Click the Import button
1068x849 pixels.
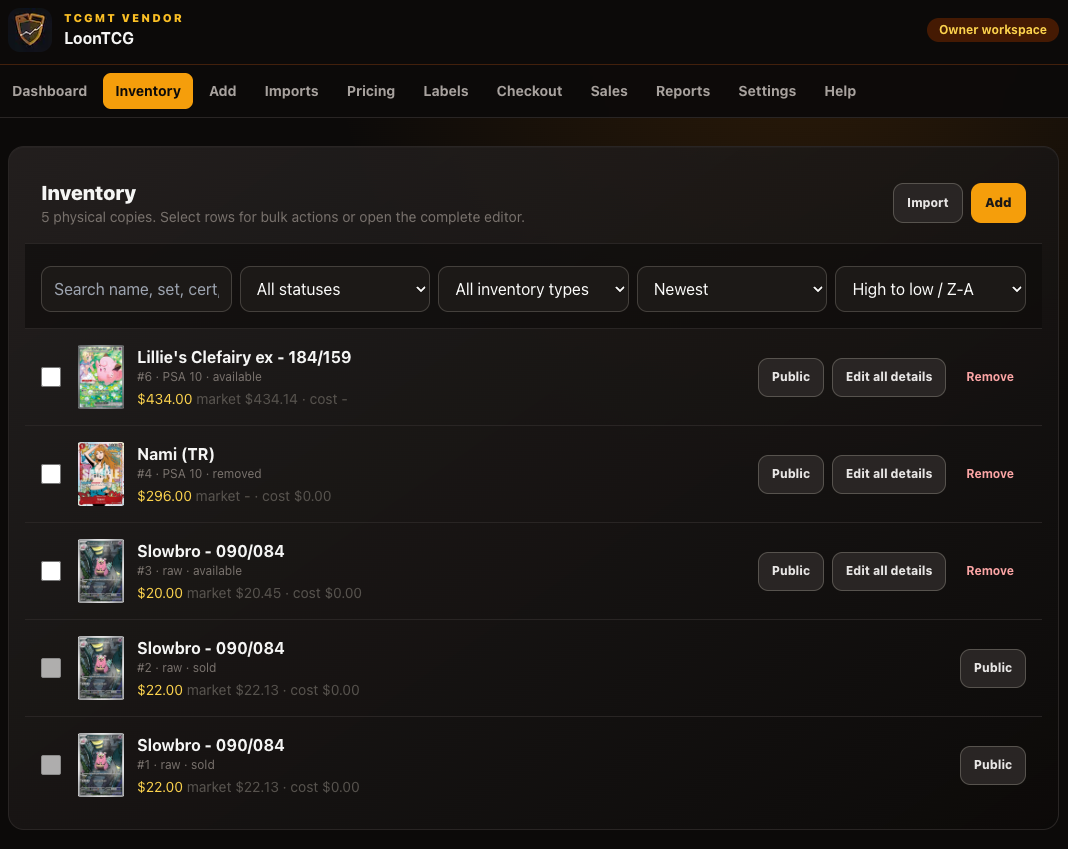(x=927, y=202)
